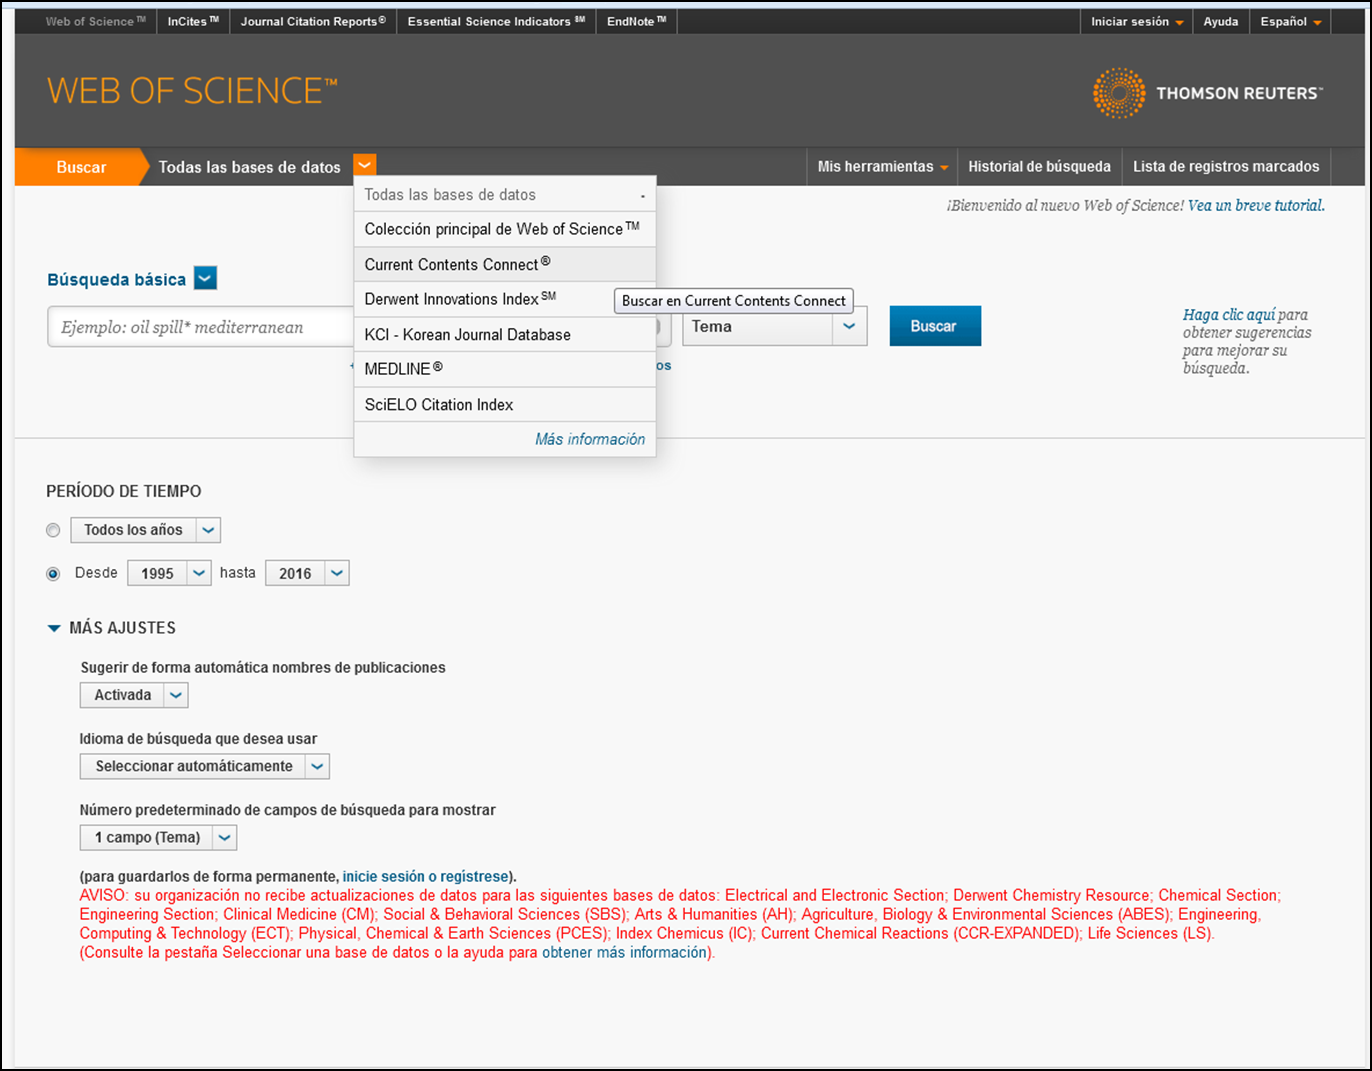Go to EndNote in top bar
The image size is (1372, 1071).
[636, 21]
